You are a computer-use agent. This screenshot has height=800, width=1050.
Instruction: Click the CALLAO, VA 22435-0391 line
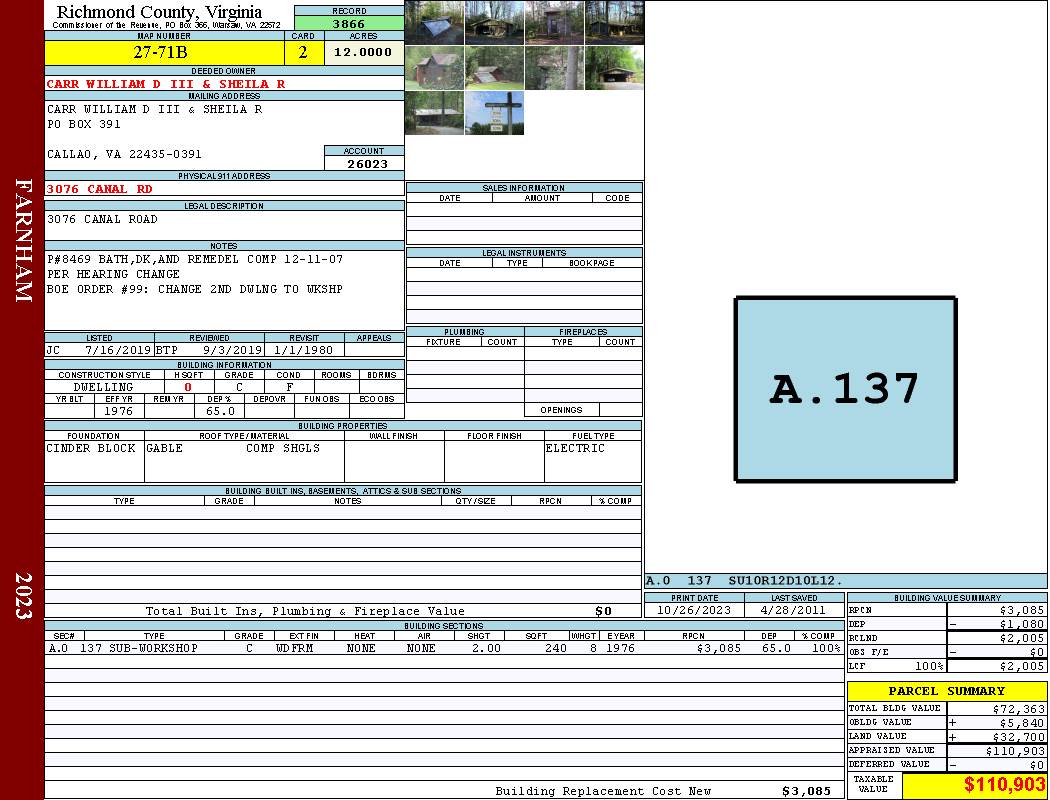[124, 154]
